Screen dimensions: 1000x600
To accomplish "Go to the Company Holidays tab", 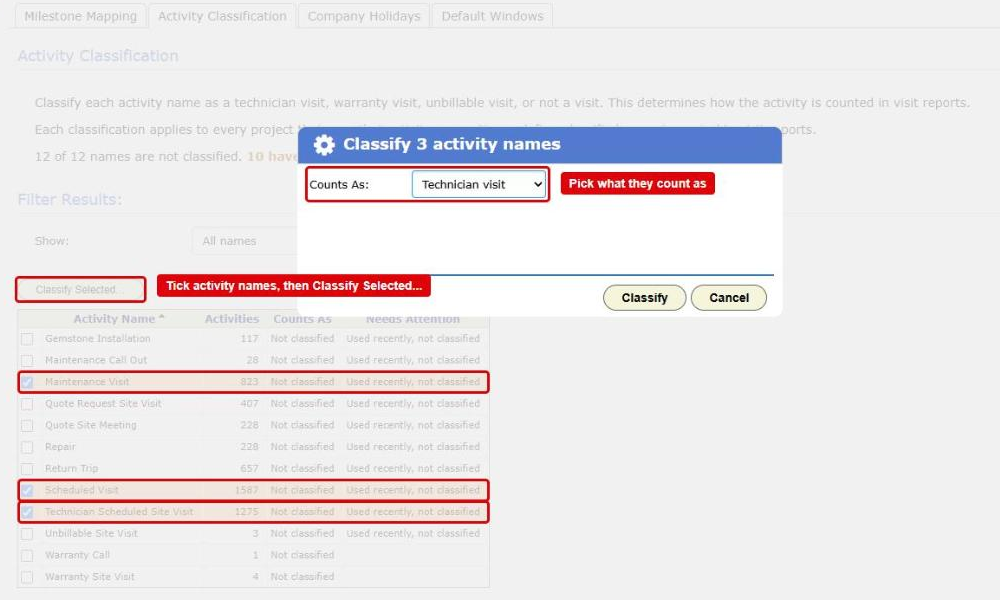I will click(364, 16).
